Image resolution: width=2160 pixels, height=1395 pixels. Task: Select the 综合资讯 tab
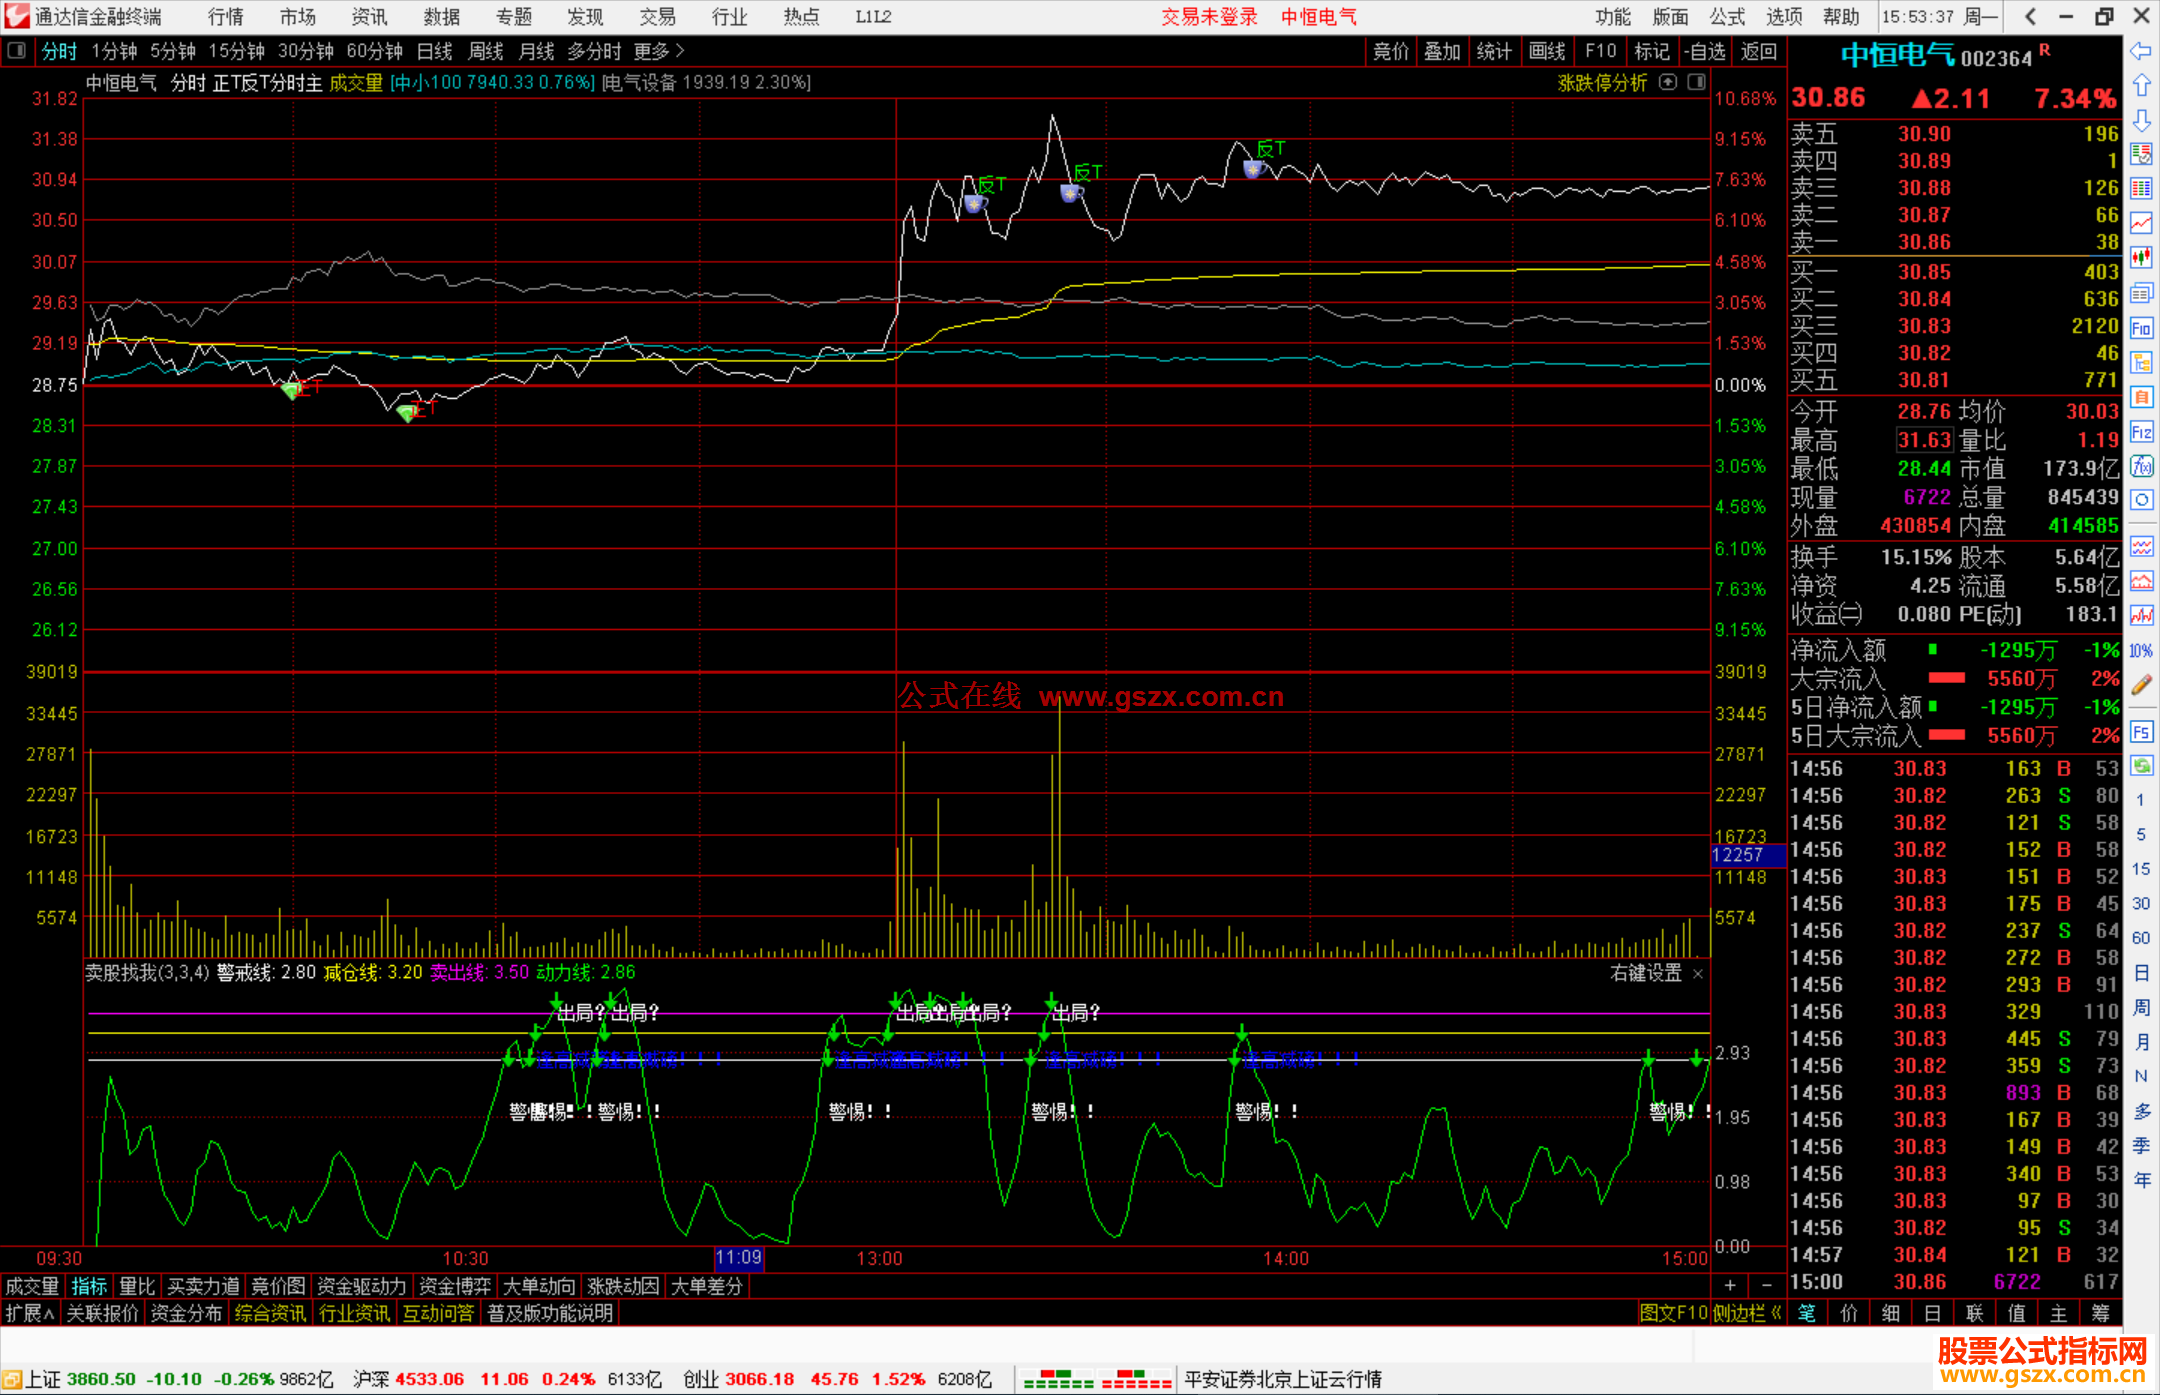pos(270,1313)
